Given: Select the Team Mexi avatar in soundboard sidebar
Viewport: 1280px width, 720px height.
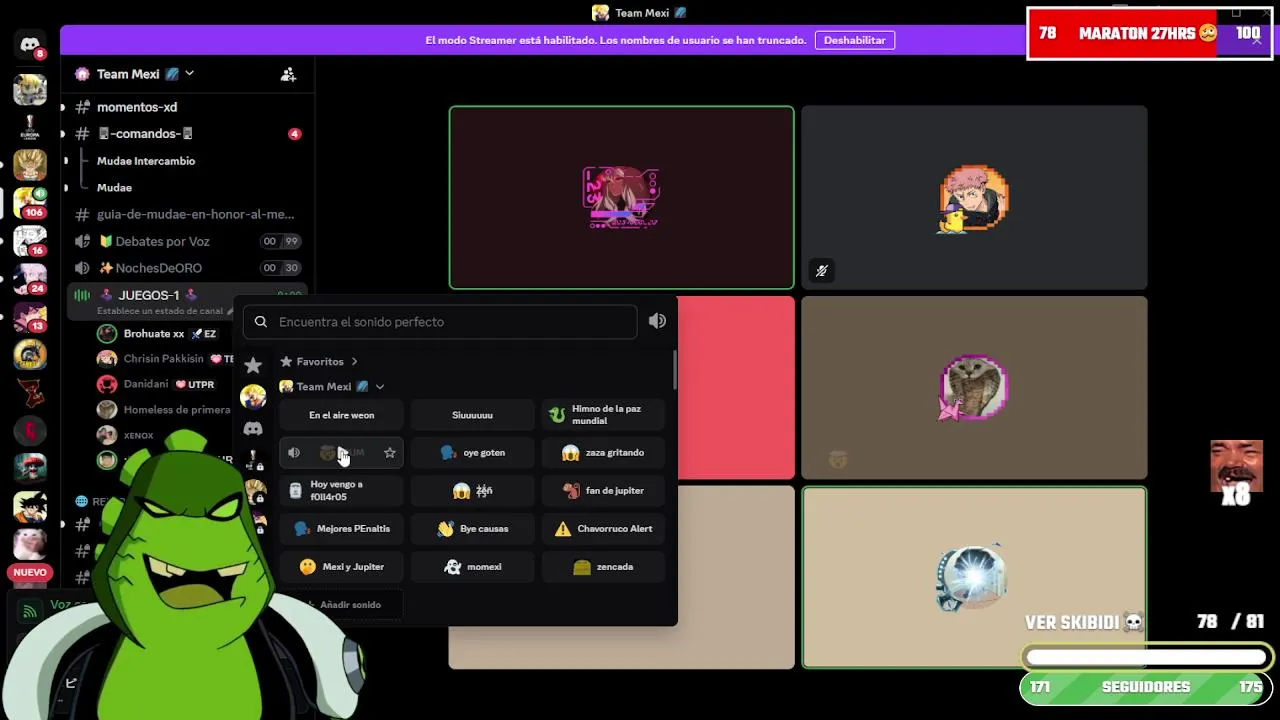Looking at the screenshot, I should [253, 397].
